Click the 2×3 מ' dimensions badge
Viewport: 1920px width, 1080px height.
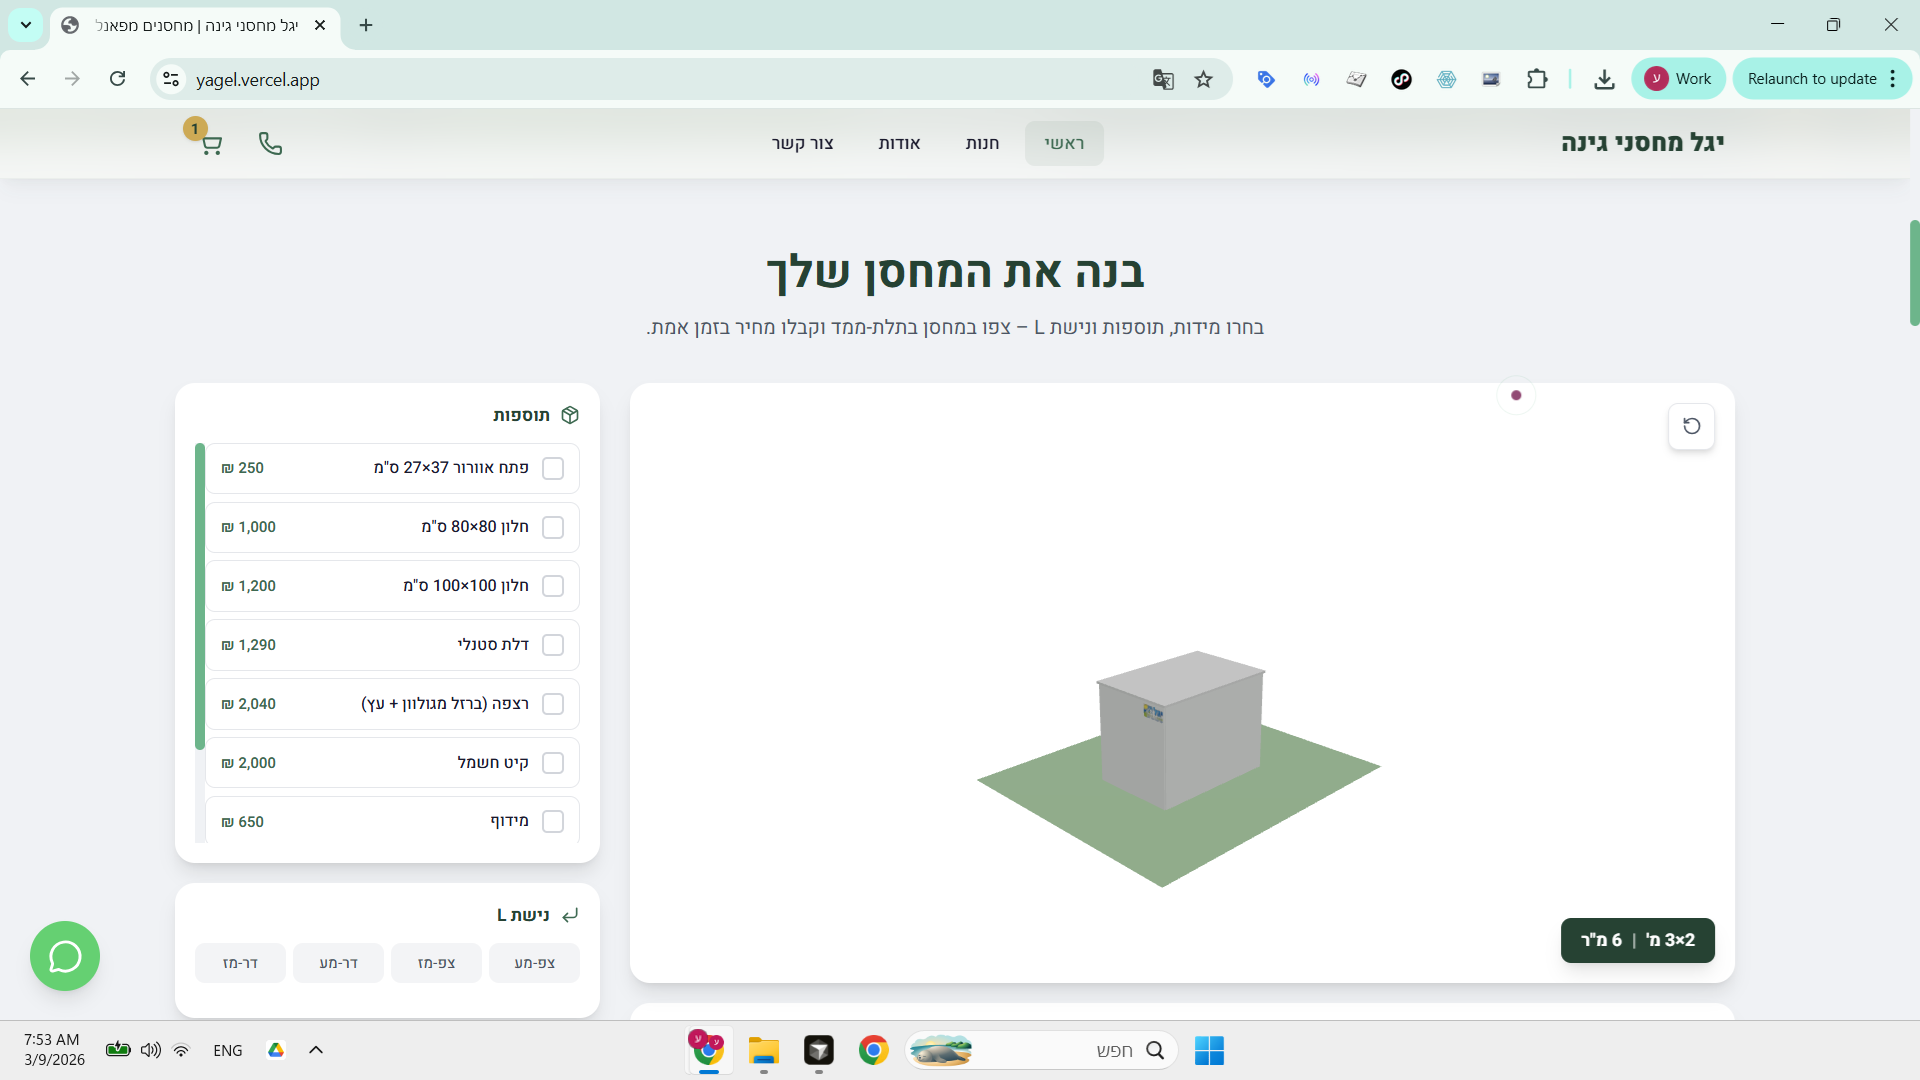[1636, 940]
